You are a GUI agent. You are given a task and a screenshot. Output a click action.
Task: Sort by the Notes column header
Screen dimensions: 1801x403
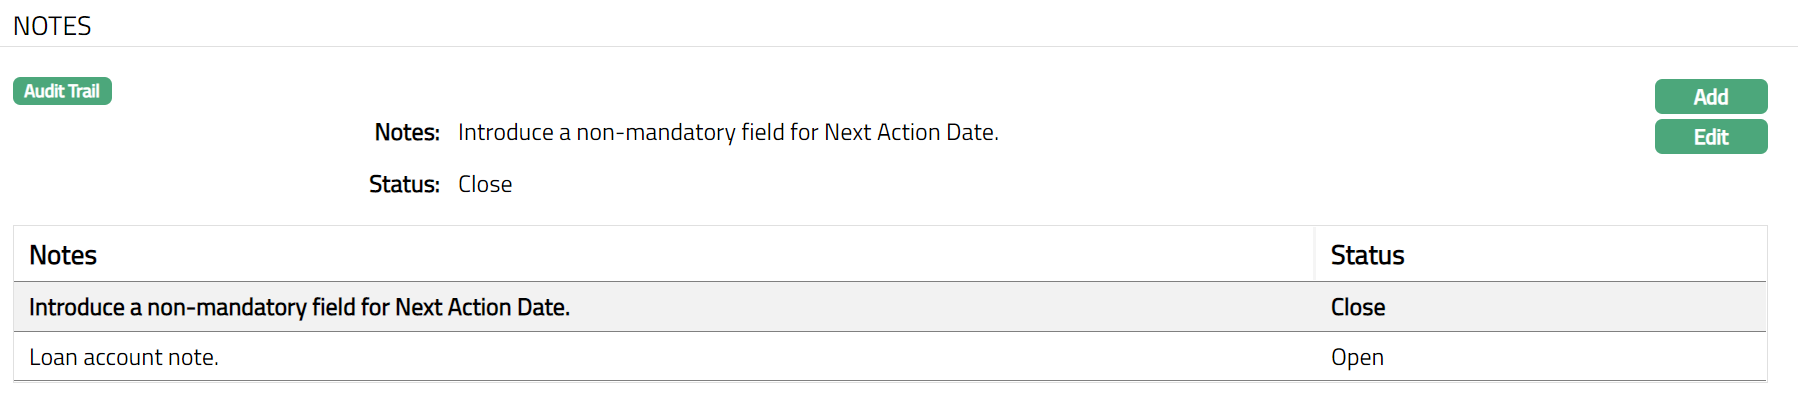coord(63,255)
